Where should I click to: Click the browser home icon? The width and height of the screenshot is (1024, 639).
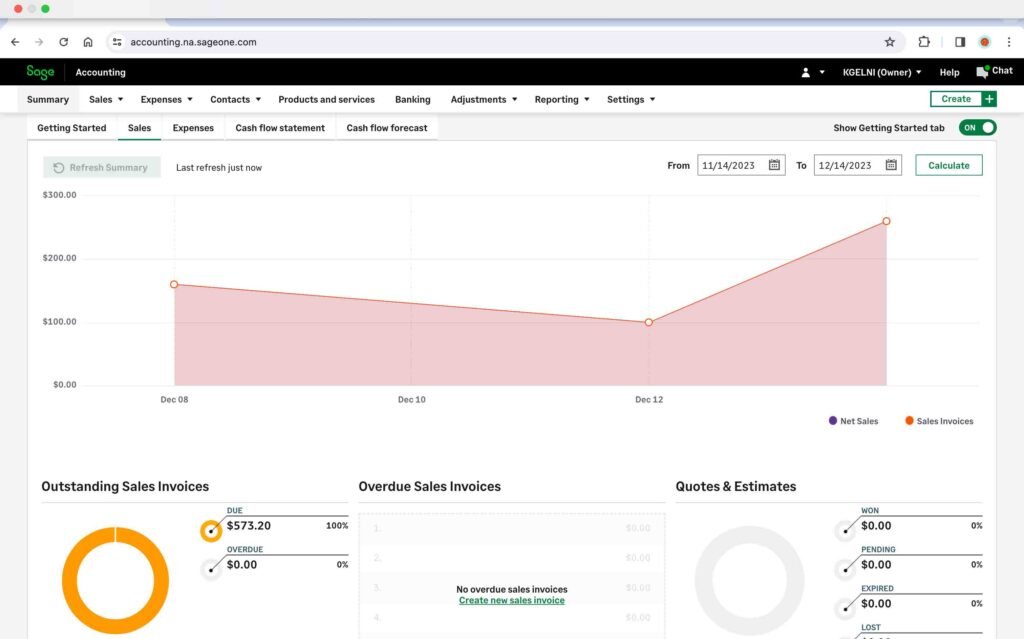pos(87,42)
